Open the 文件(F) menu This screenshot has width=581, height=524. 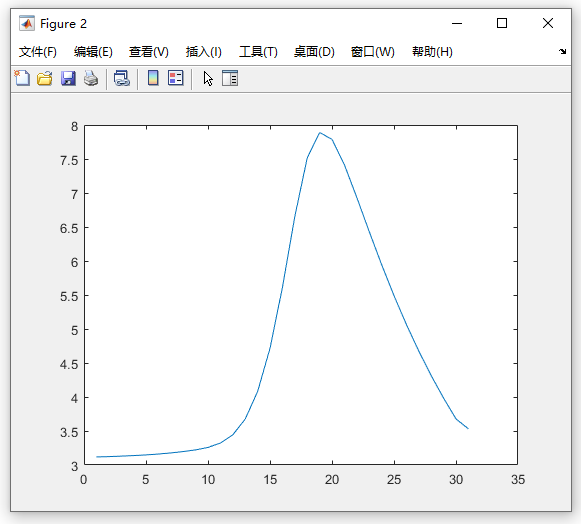click(38, 52)
